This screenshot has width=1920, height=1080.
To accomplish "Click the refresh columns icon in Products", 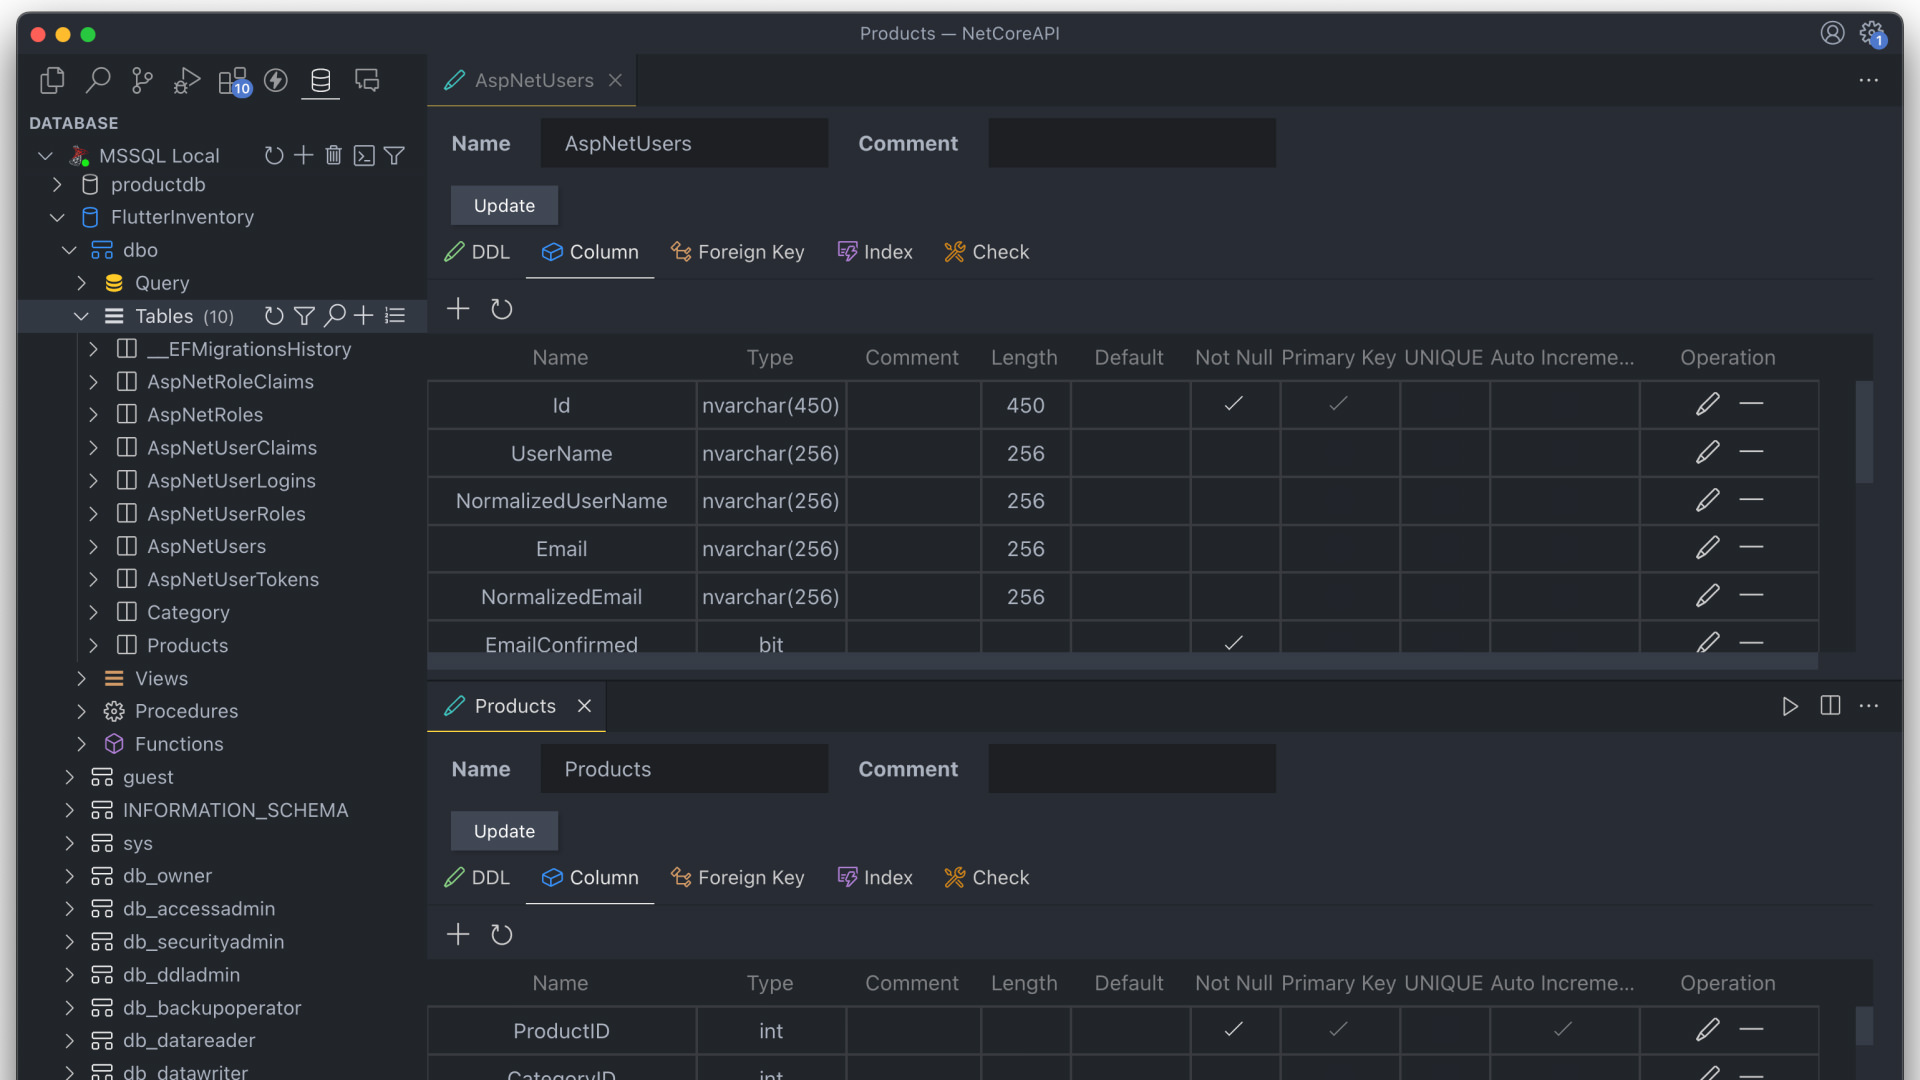I will tap(500, 934).
